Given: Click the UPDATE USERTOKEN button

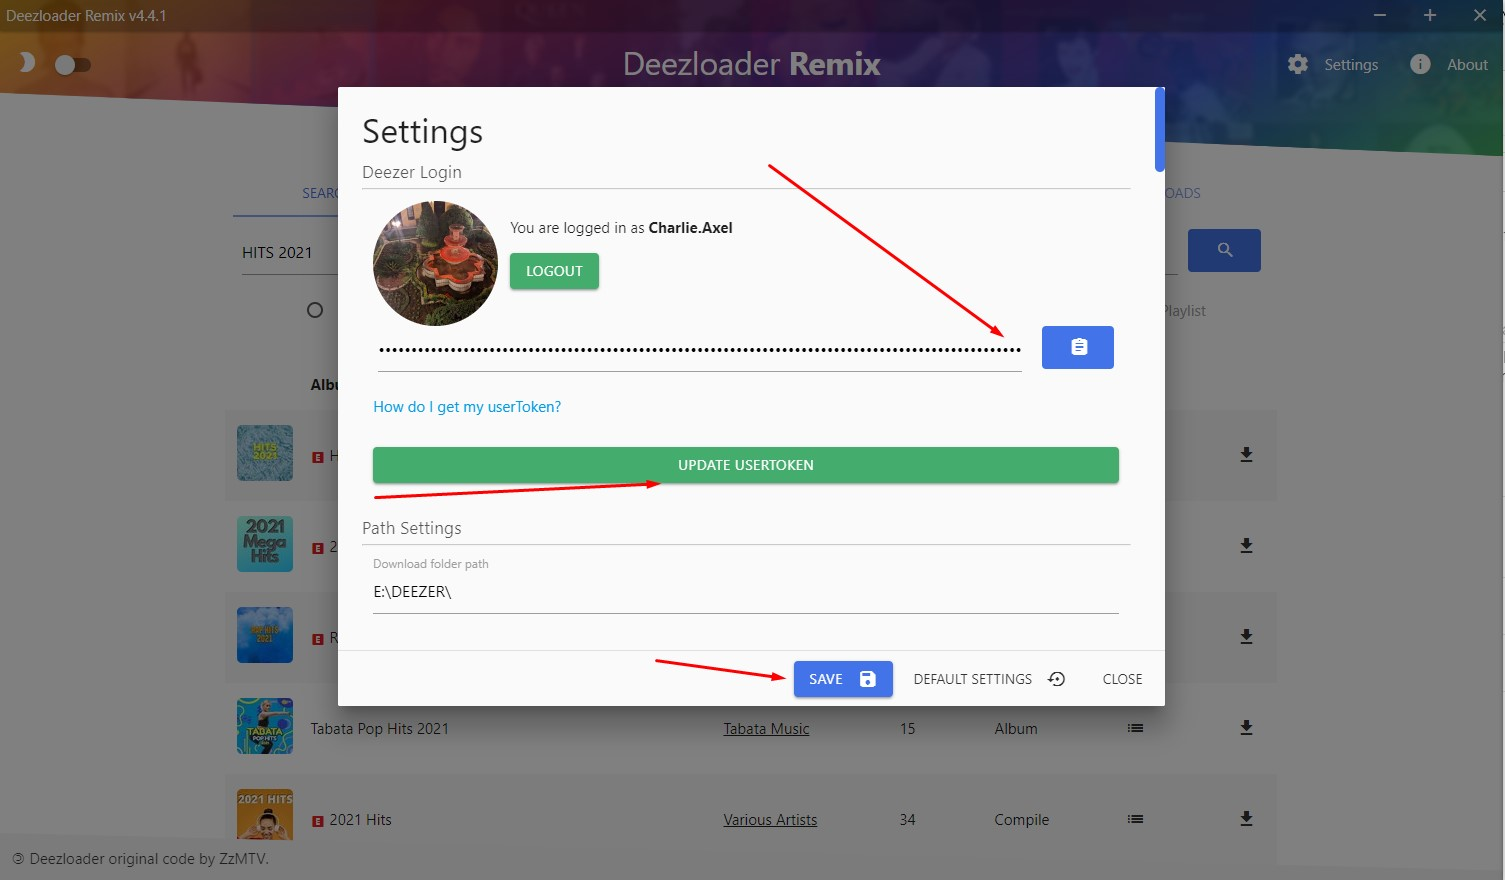Looking at the screenshot, I should click(x=746, y=465).
